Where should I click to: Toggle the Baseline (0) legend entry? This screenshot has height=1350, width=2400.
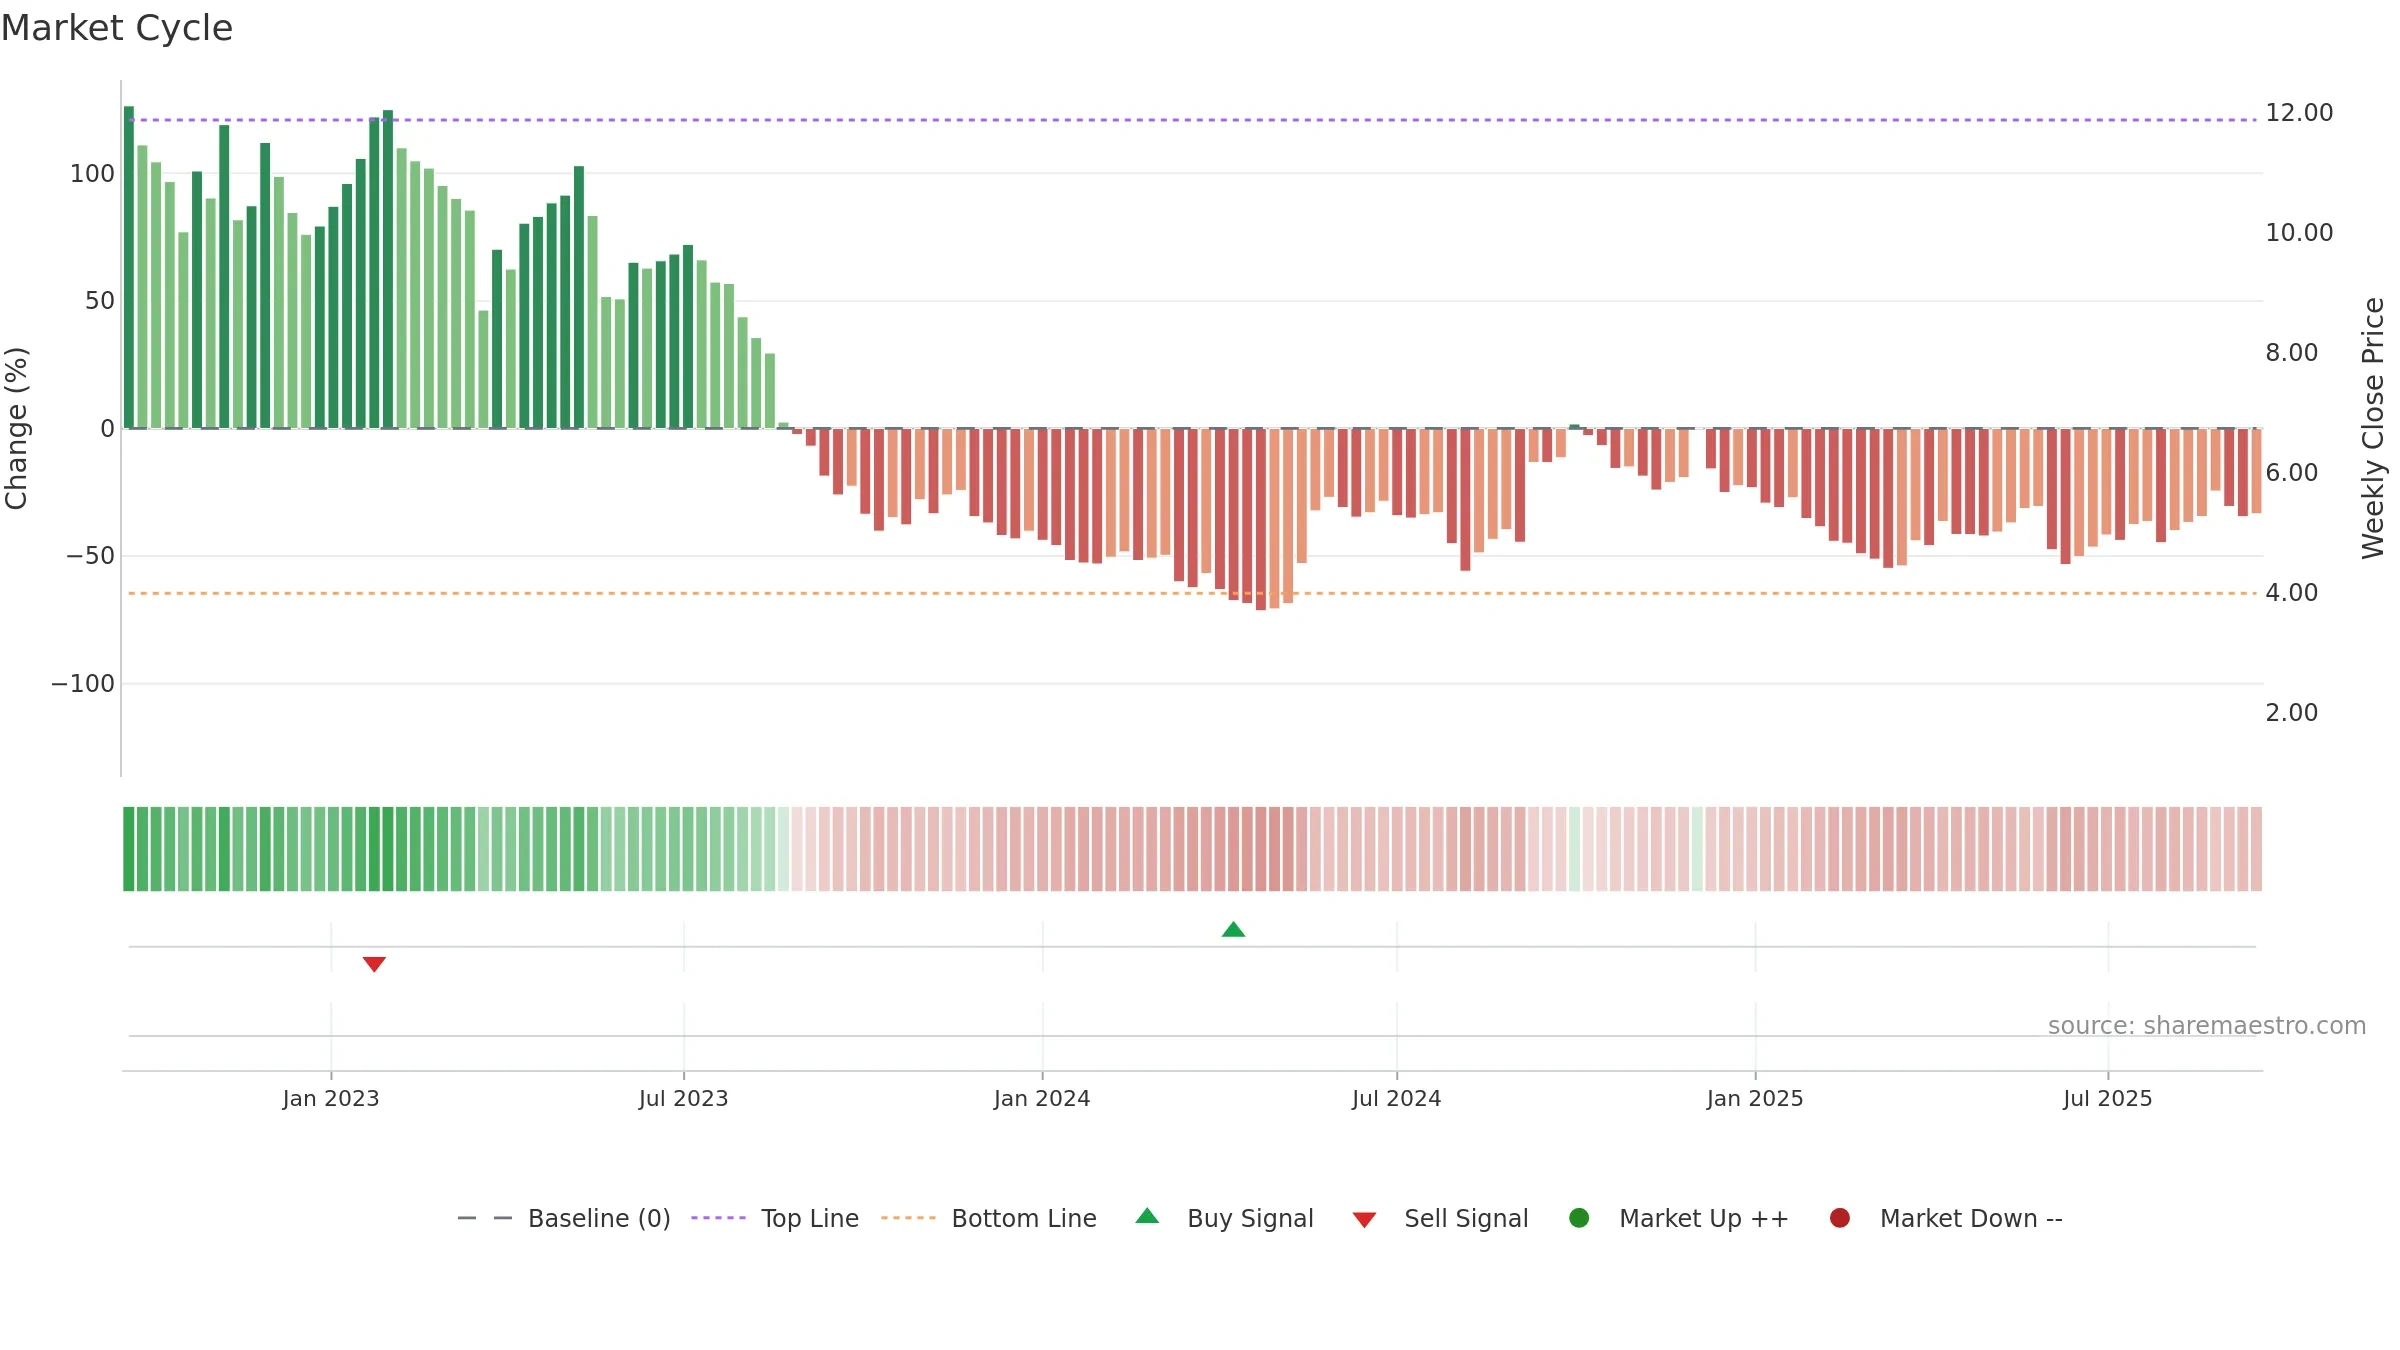click(563, 1218)
